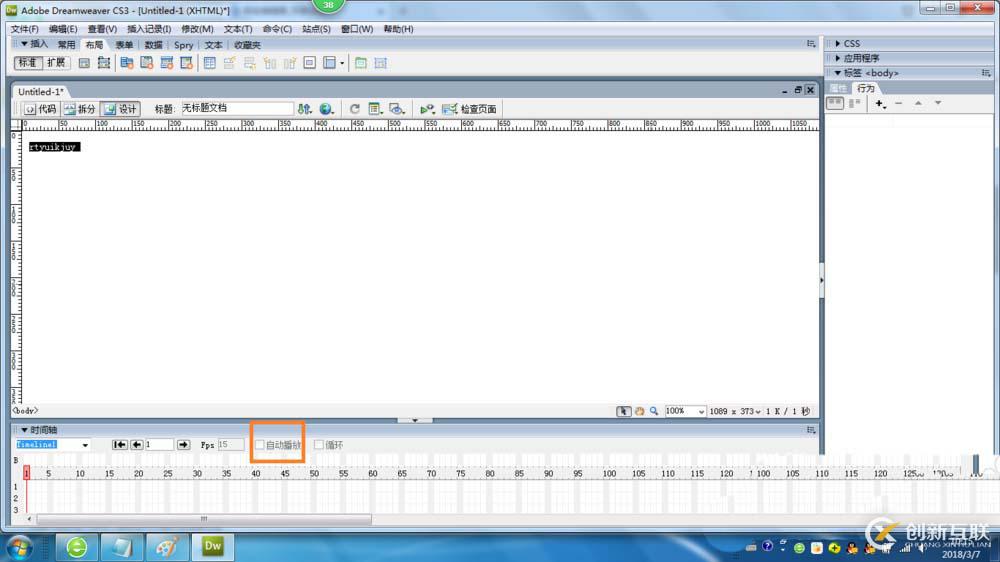Enable the 自动播放 autoplay checkbox

coord(260,445)
